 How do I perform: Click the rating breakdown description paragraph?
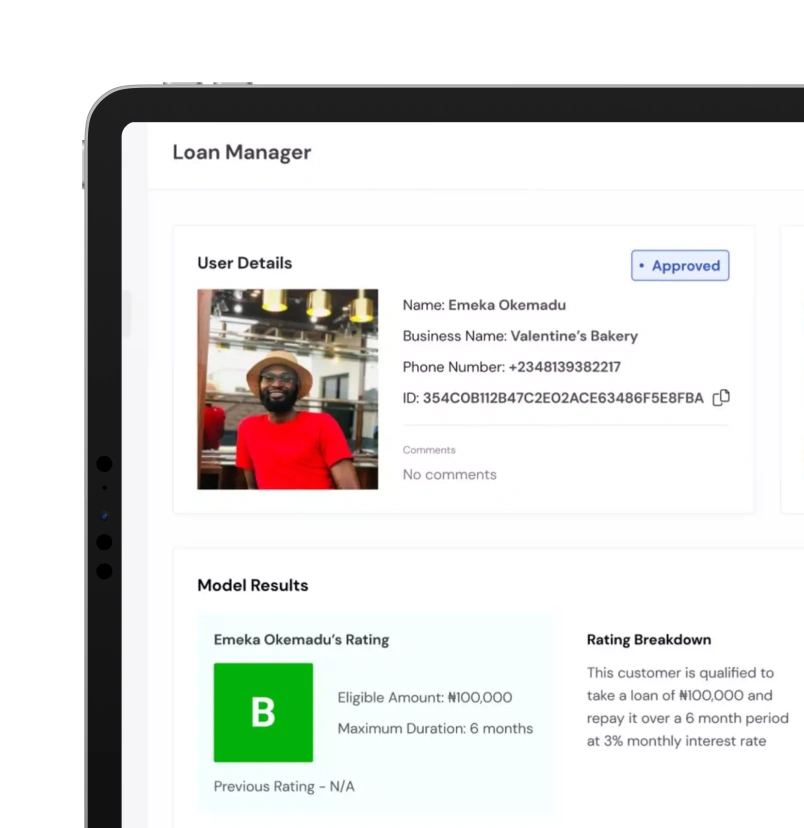point(688,707)
